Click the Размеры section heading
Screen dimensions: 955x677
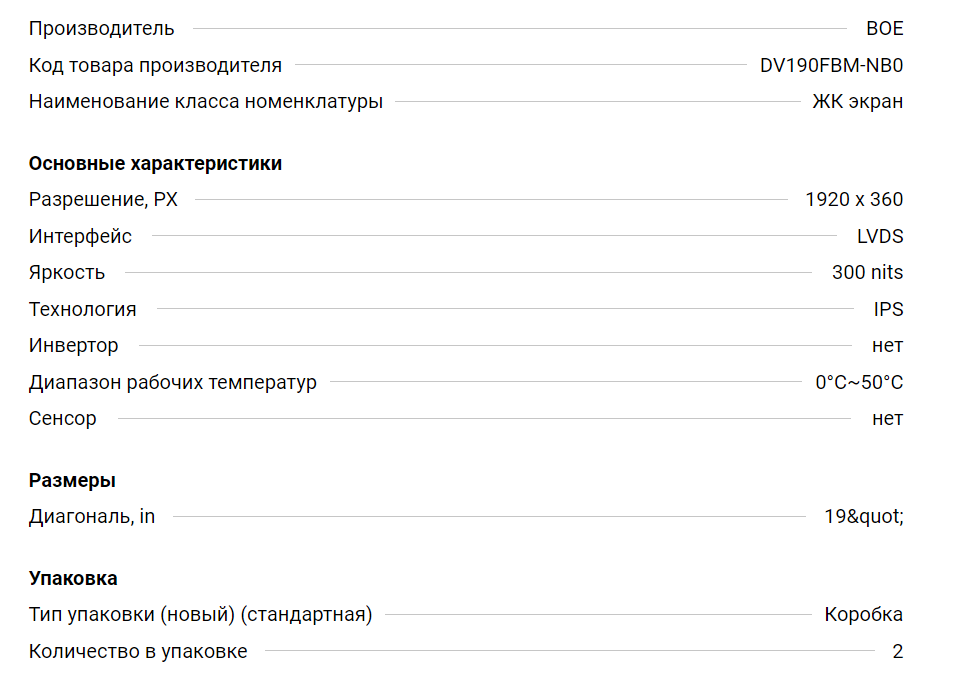click(72, 481)
